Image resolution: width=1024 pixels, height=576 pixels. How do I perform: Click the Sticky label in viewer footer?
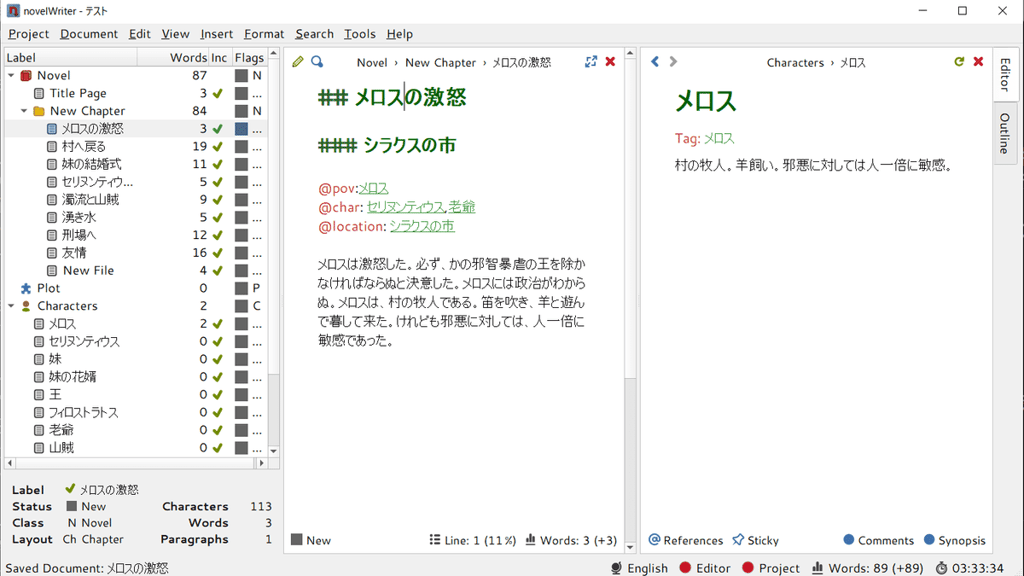coord(763,541)
